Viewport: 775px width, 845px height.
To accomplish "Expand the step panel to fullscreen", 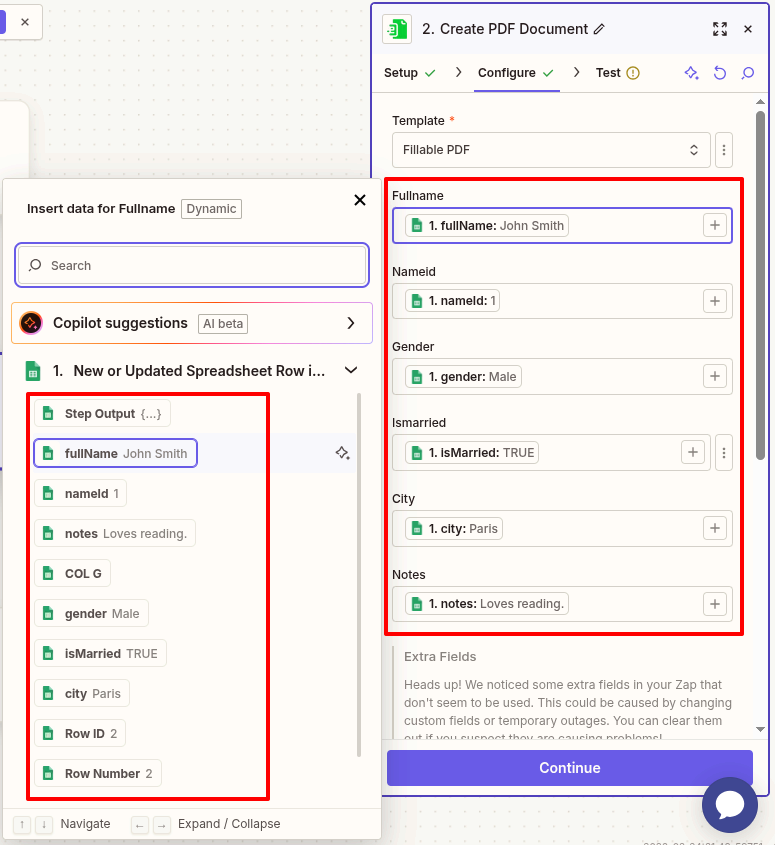I will [x=720, y=29].
